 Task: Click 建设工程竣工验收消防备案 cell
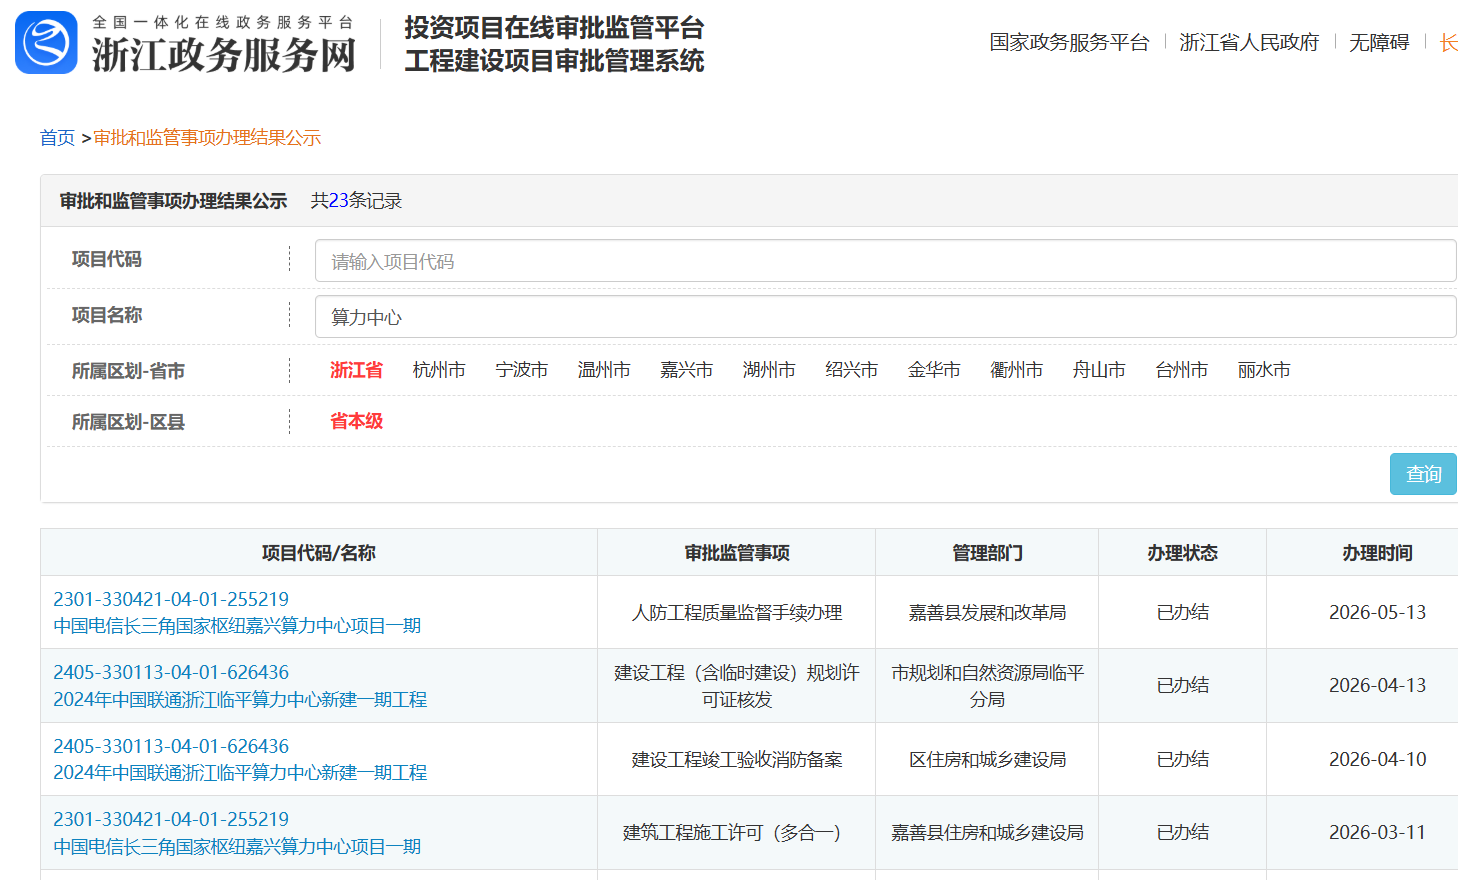737,759
